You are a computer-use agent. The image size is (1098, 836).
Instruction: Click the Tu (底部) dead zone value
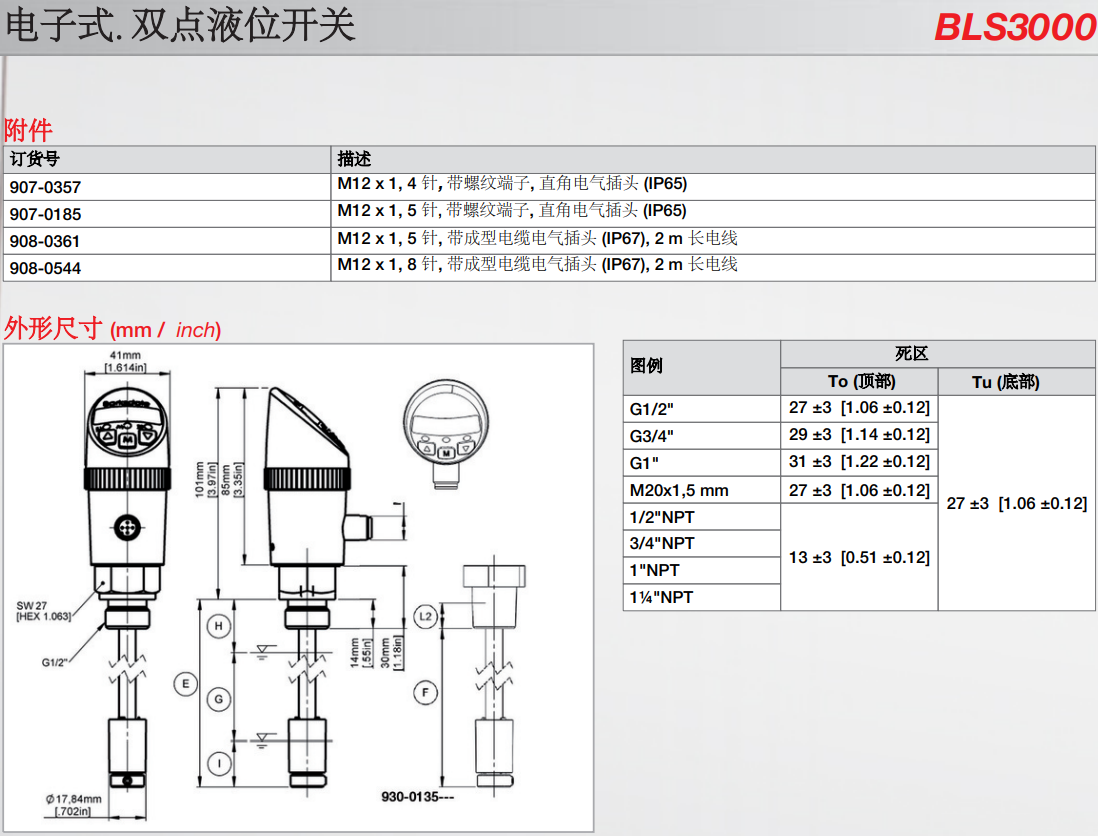1017,503
